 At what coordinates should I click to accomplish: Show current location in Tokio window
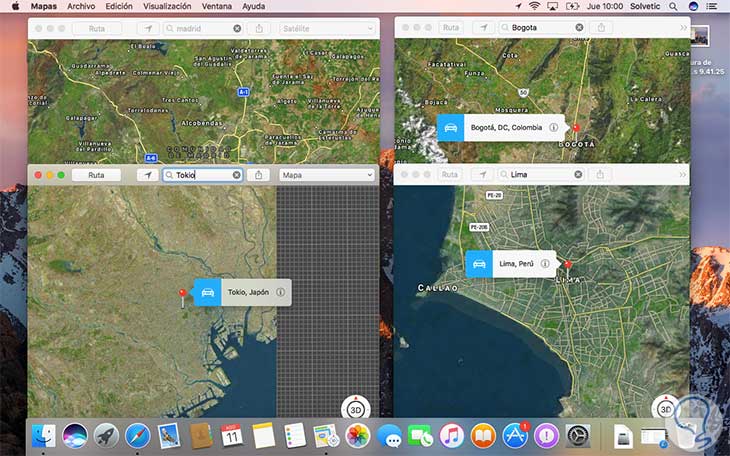[148, 175]
